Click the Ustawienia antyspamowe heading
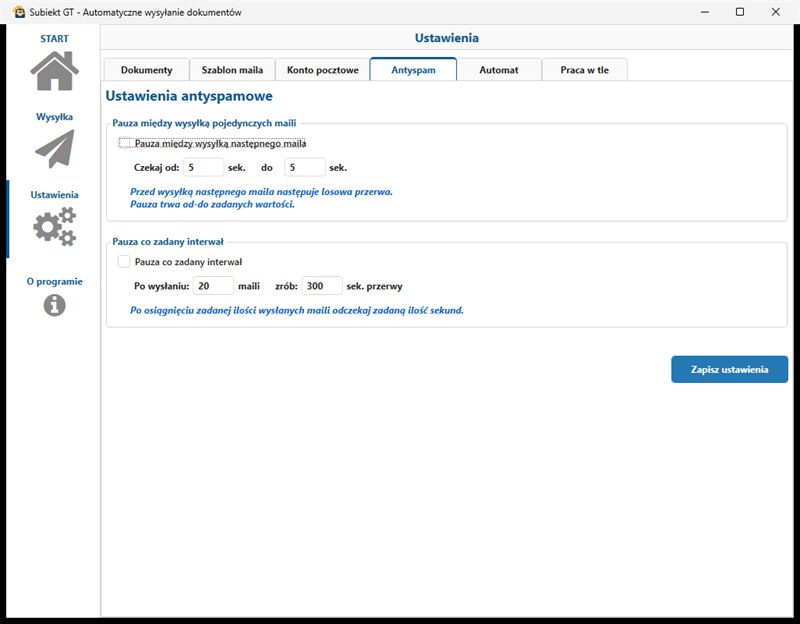The image size is (800, 624). click(x=189, y=96)
